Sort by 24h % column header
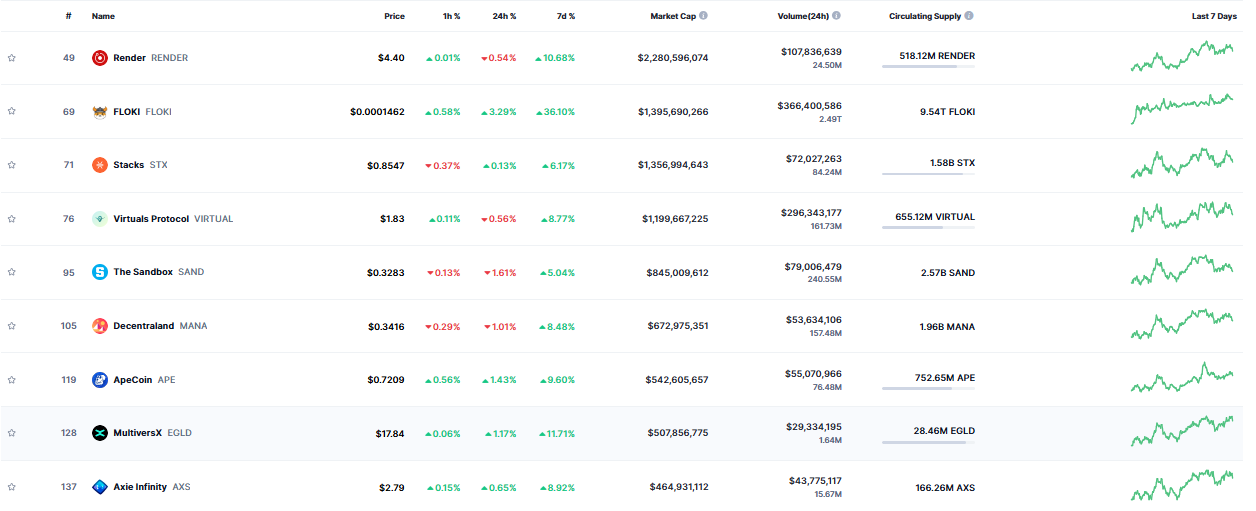The height and width of the screenshot is (511, 1256). (x=504, y=16)
